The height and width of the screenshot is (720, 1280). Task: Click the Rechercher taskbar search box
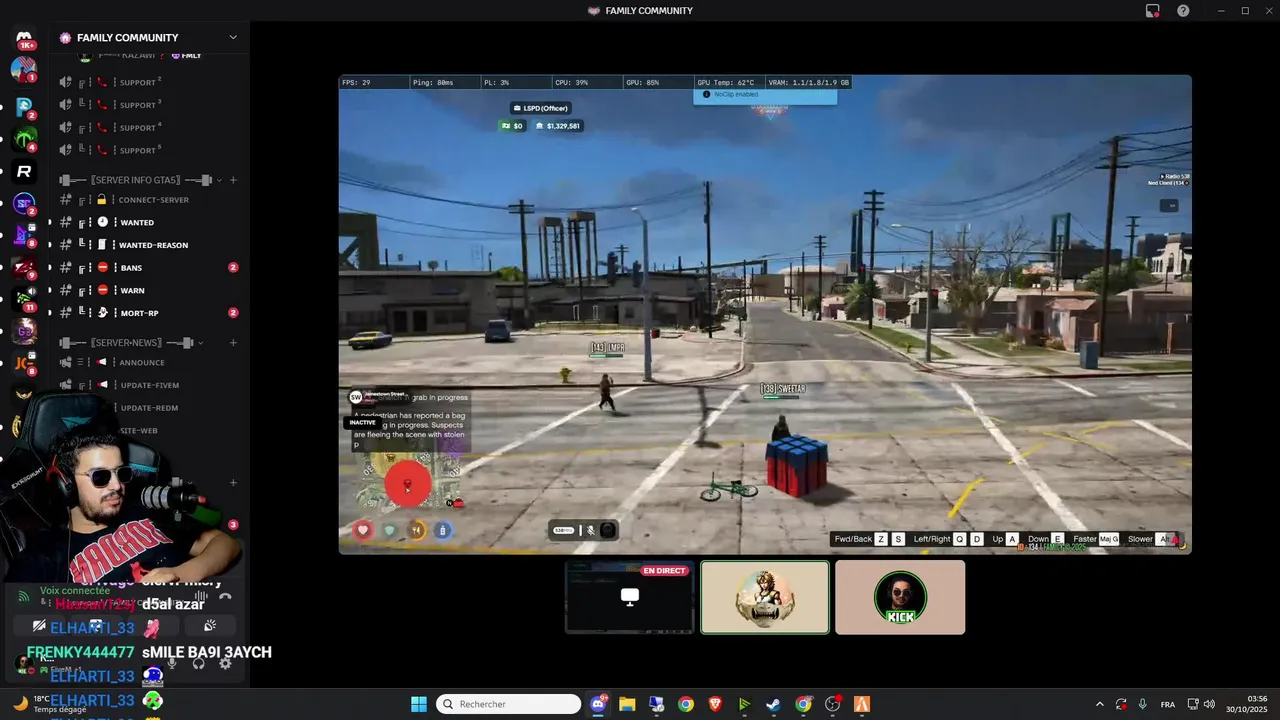[509, 704]
